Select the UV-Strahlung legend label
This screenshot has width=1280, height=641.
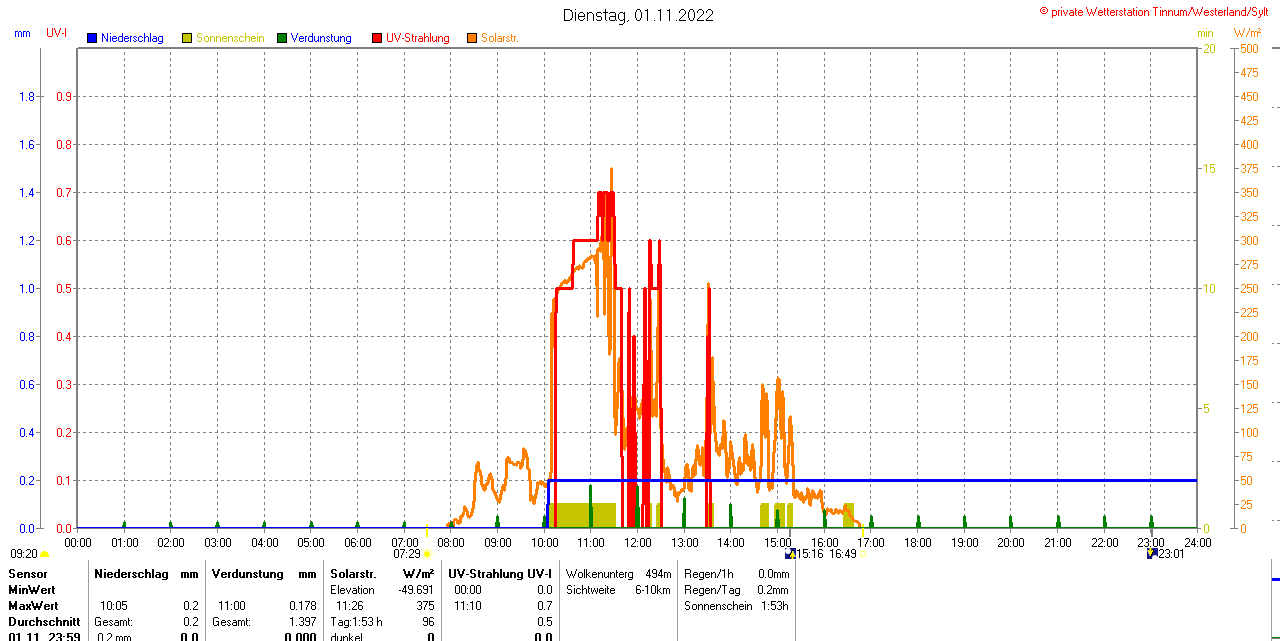click(417, 38)
